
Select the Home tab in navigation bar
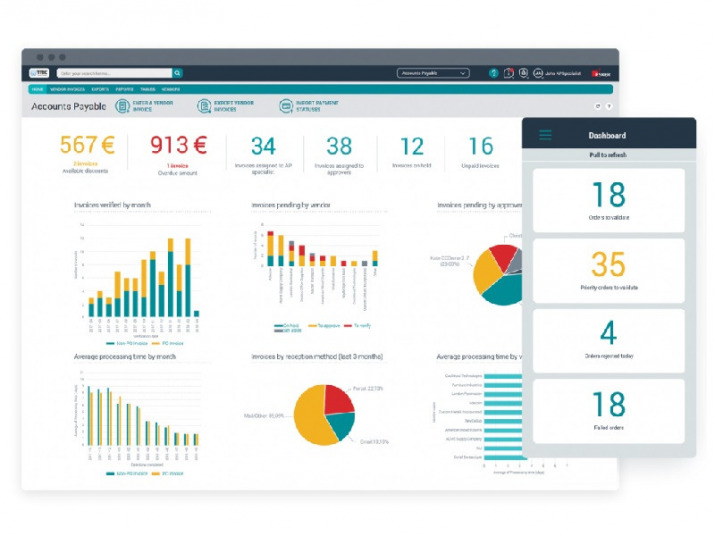coord(37,89)
